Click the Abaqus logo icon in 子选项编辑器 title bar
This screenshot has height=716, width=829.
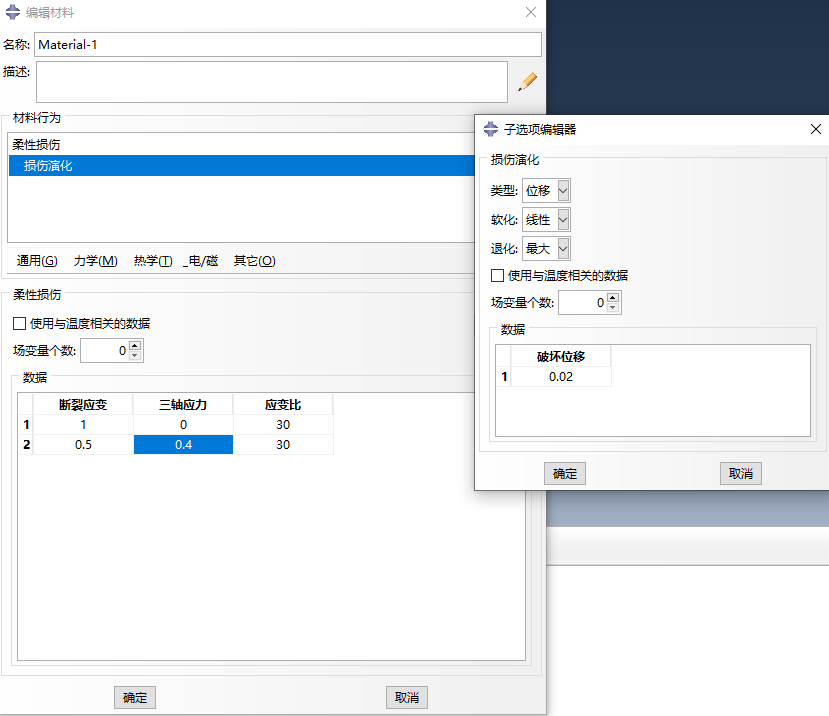pyautogui.click(x=491, y=129)
